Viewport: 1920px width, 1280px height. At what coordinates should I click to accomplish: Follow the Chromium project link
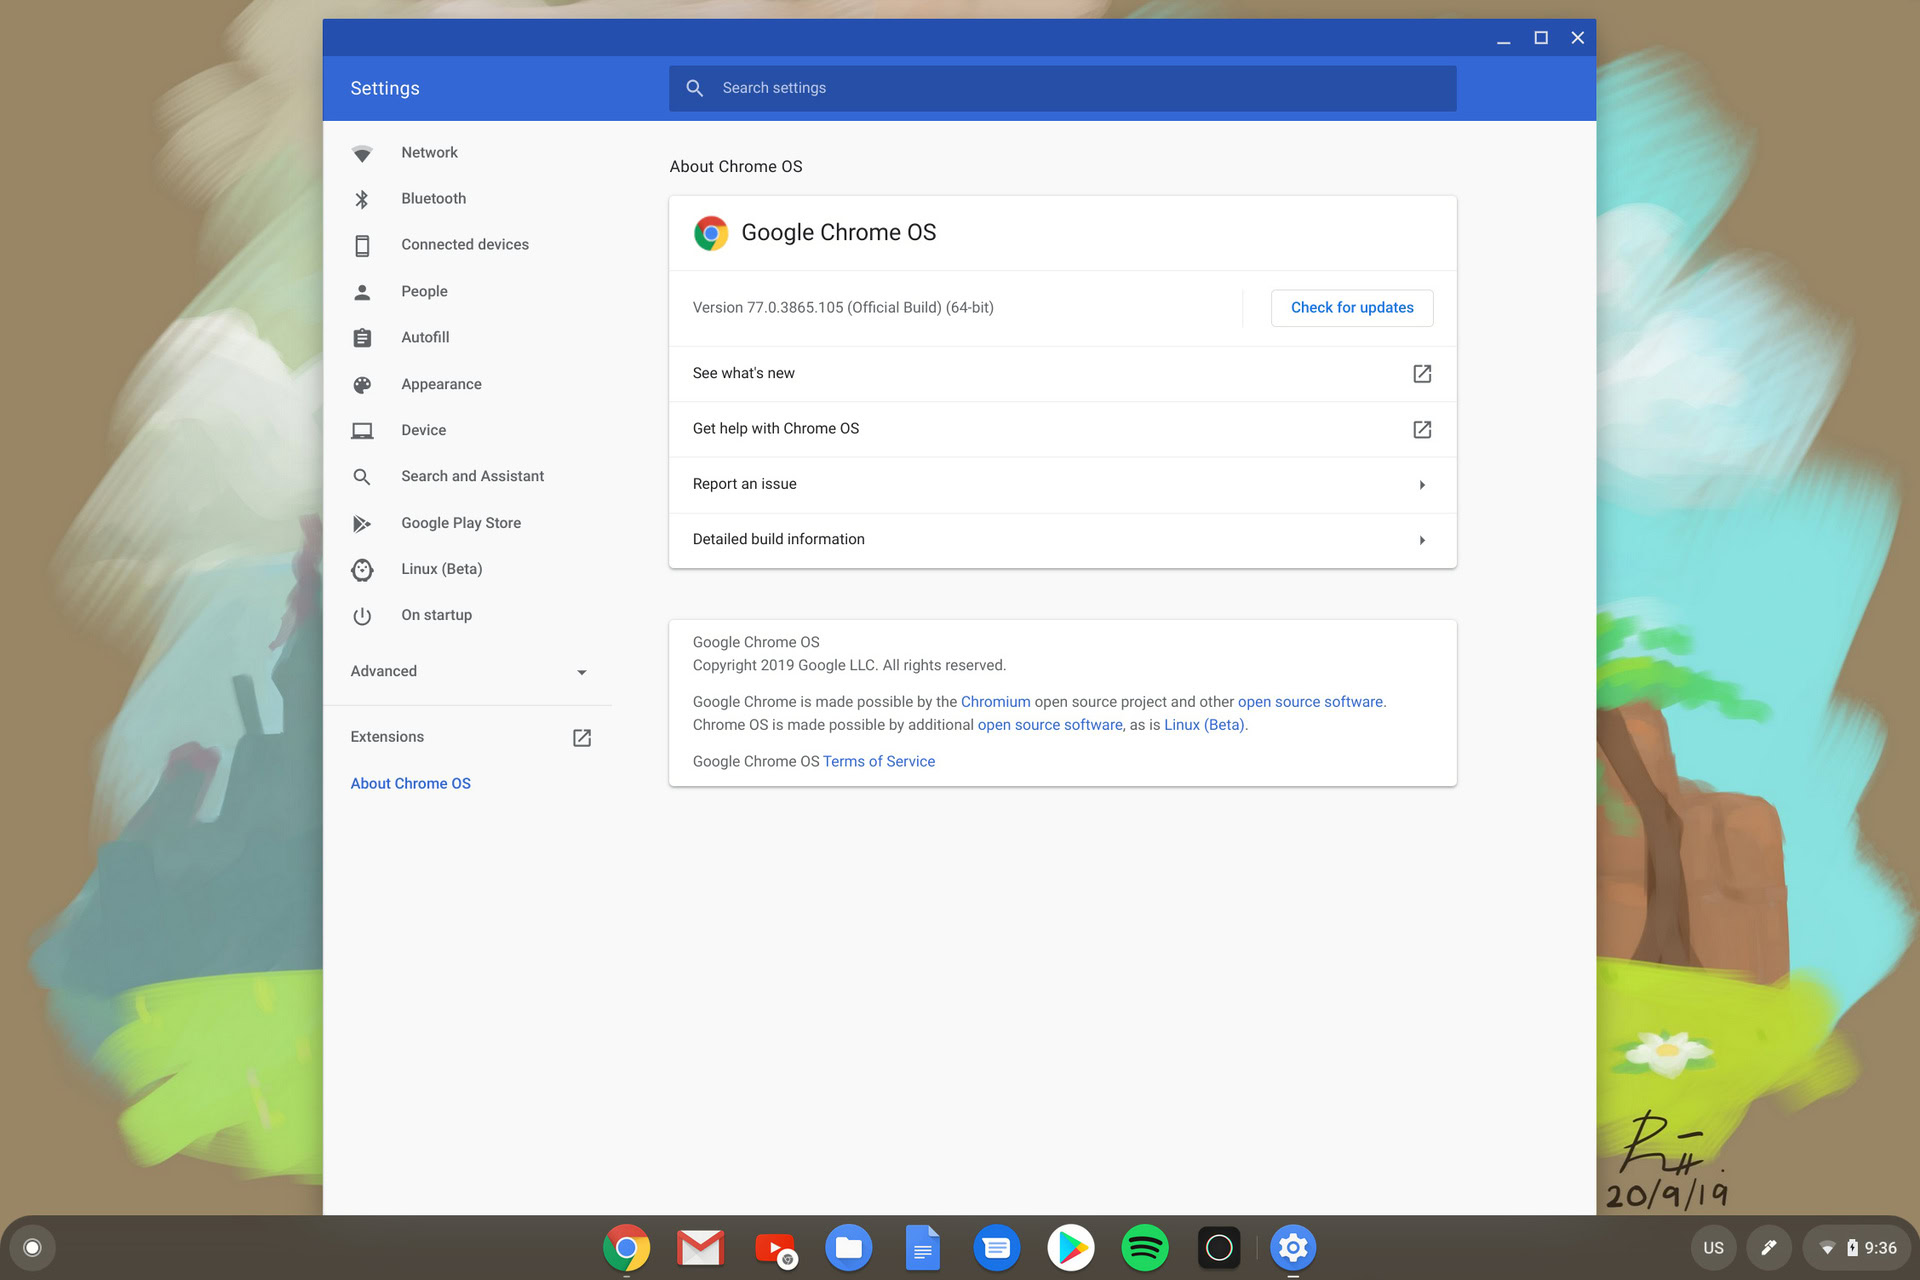click(x=995, y=702)
